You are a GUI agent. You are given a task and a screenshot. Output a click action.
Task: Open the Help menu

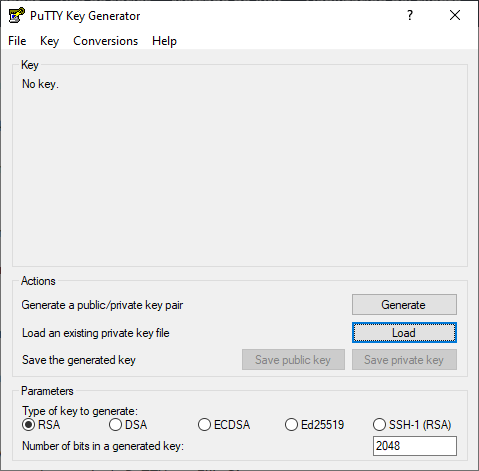(x=164, y=41)
